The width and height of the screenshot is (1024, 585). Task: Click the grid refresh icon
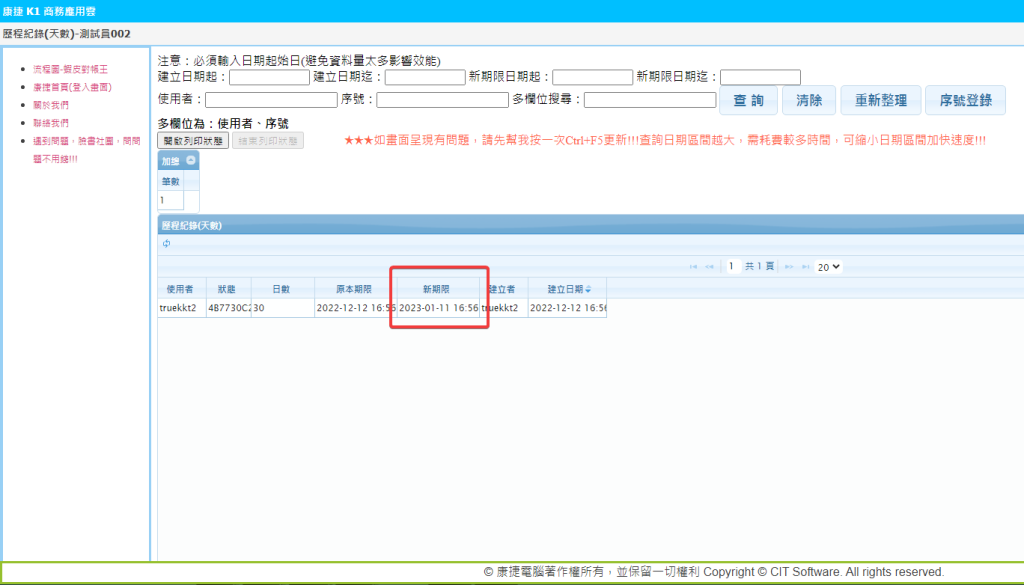coord(165,243)
